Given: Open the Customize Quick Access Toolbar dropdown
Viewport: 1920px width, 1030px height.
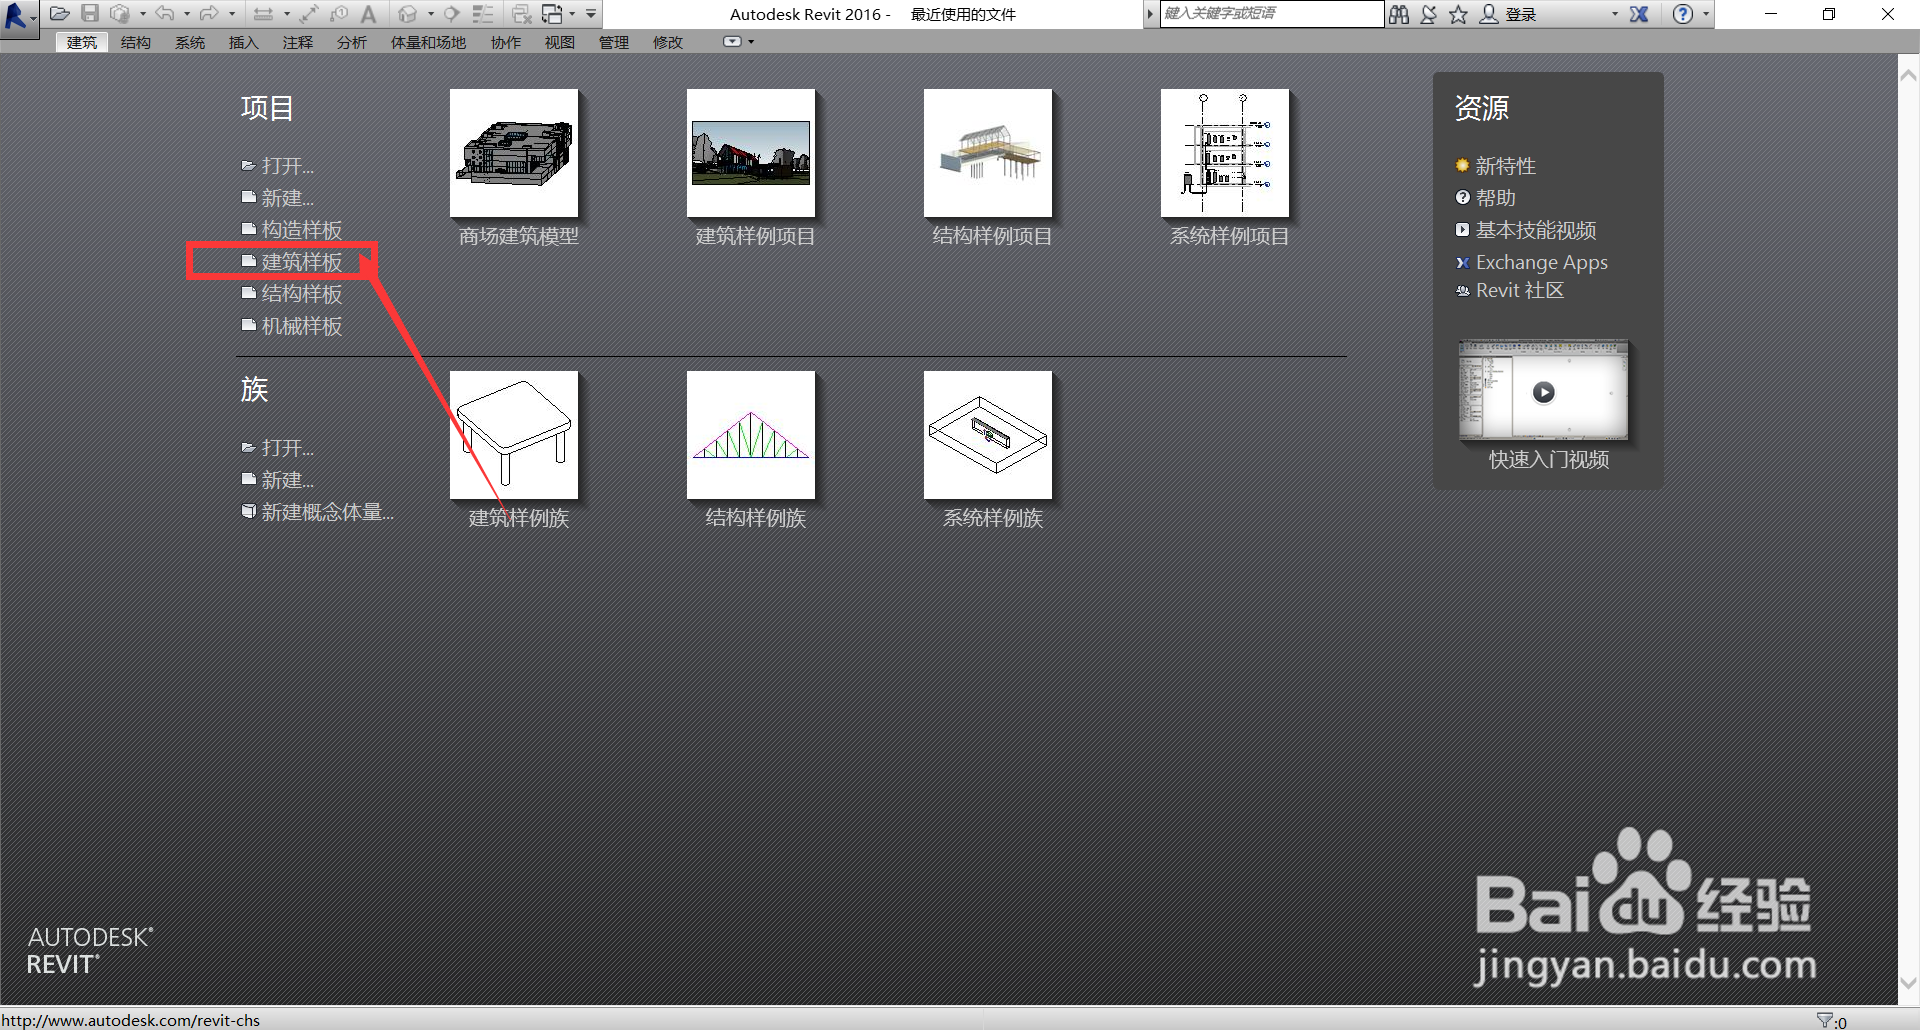Looking at the screenshot, I should 591,14.
